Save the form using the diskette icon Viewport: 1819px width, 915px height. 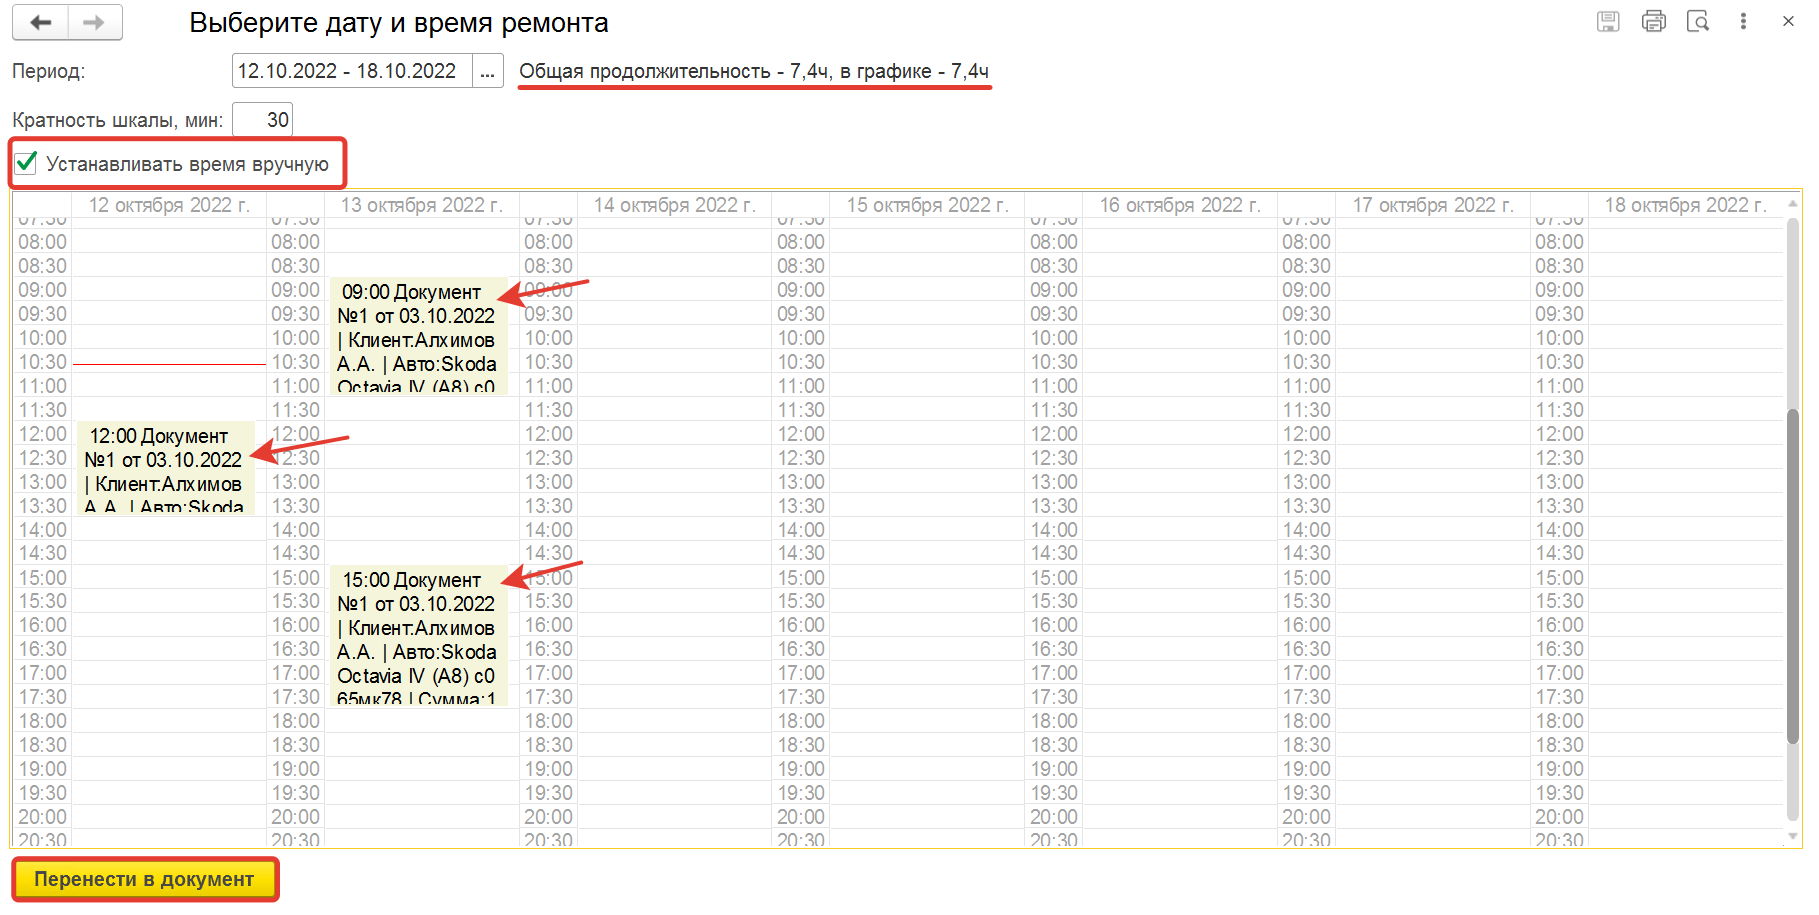1608,21
